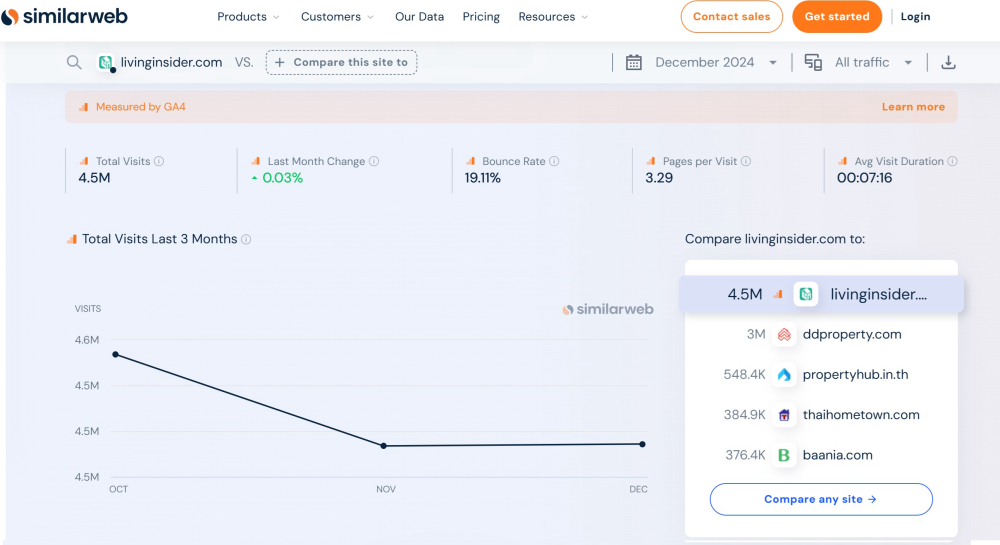
Task: Open the Pricing menu item
Action: click(481, 17)
